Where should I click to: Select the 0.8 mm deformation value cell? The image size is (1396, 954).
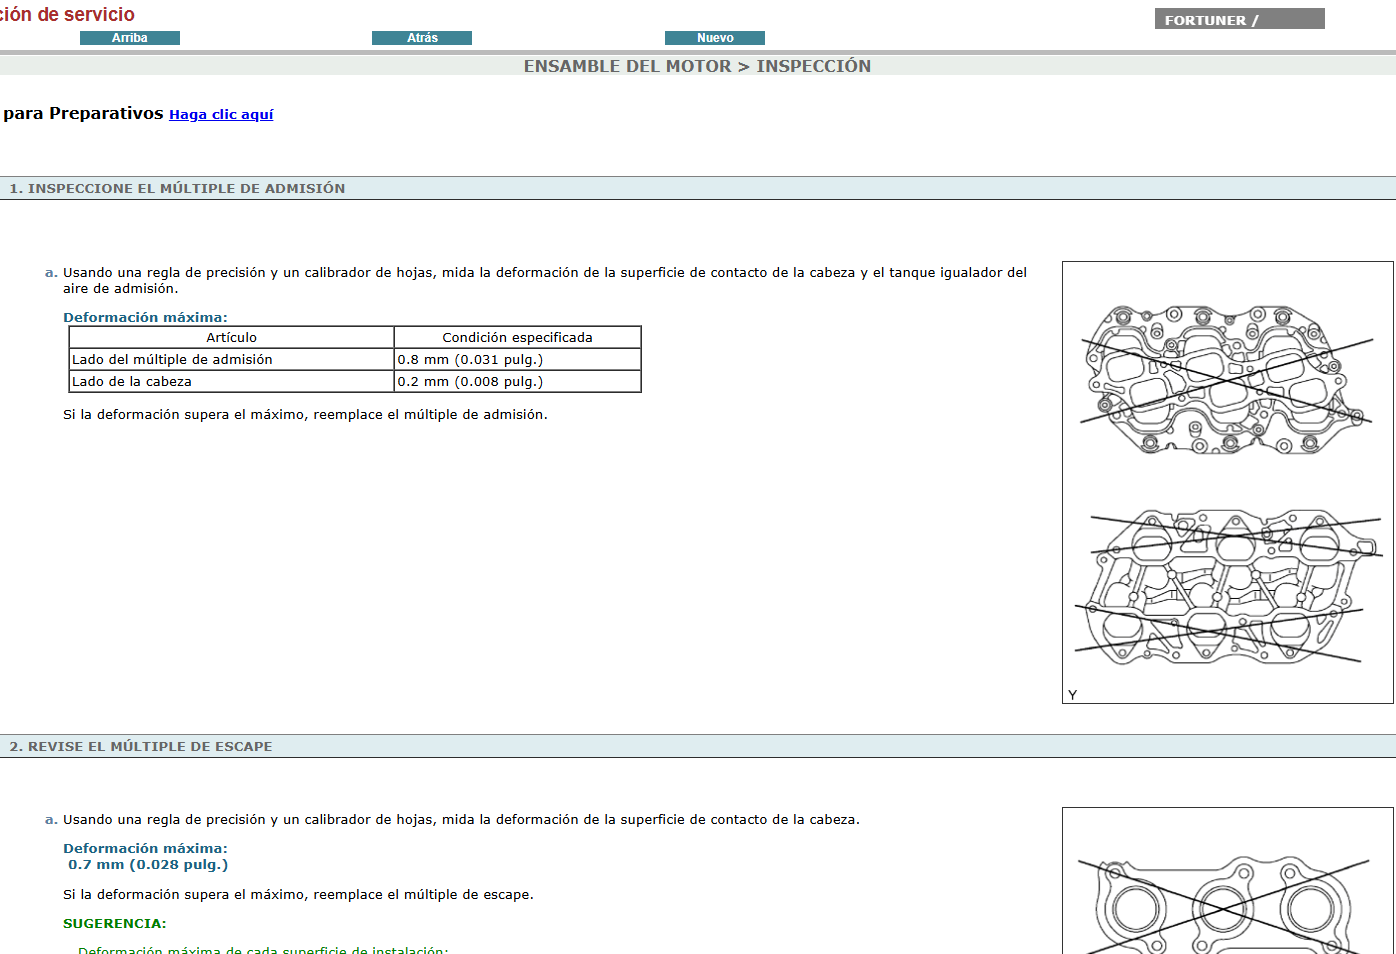(470, 359)
